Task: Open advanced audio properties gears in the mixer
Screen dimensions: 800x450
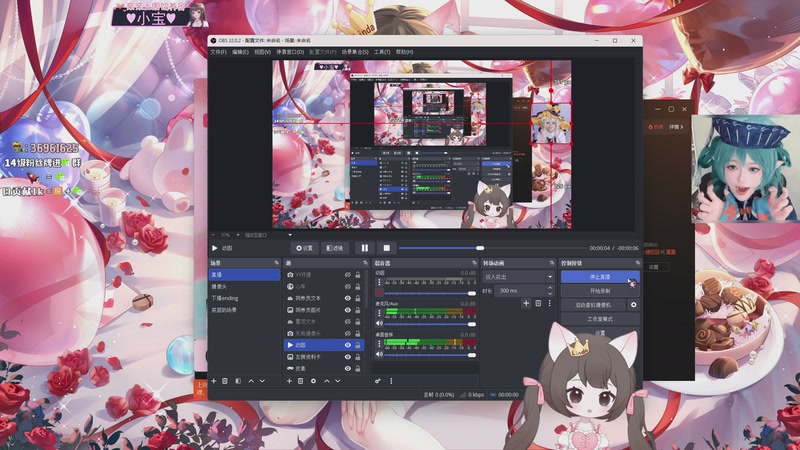Action: point(378,381)
